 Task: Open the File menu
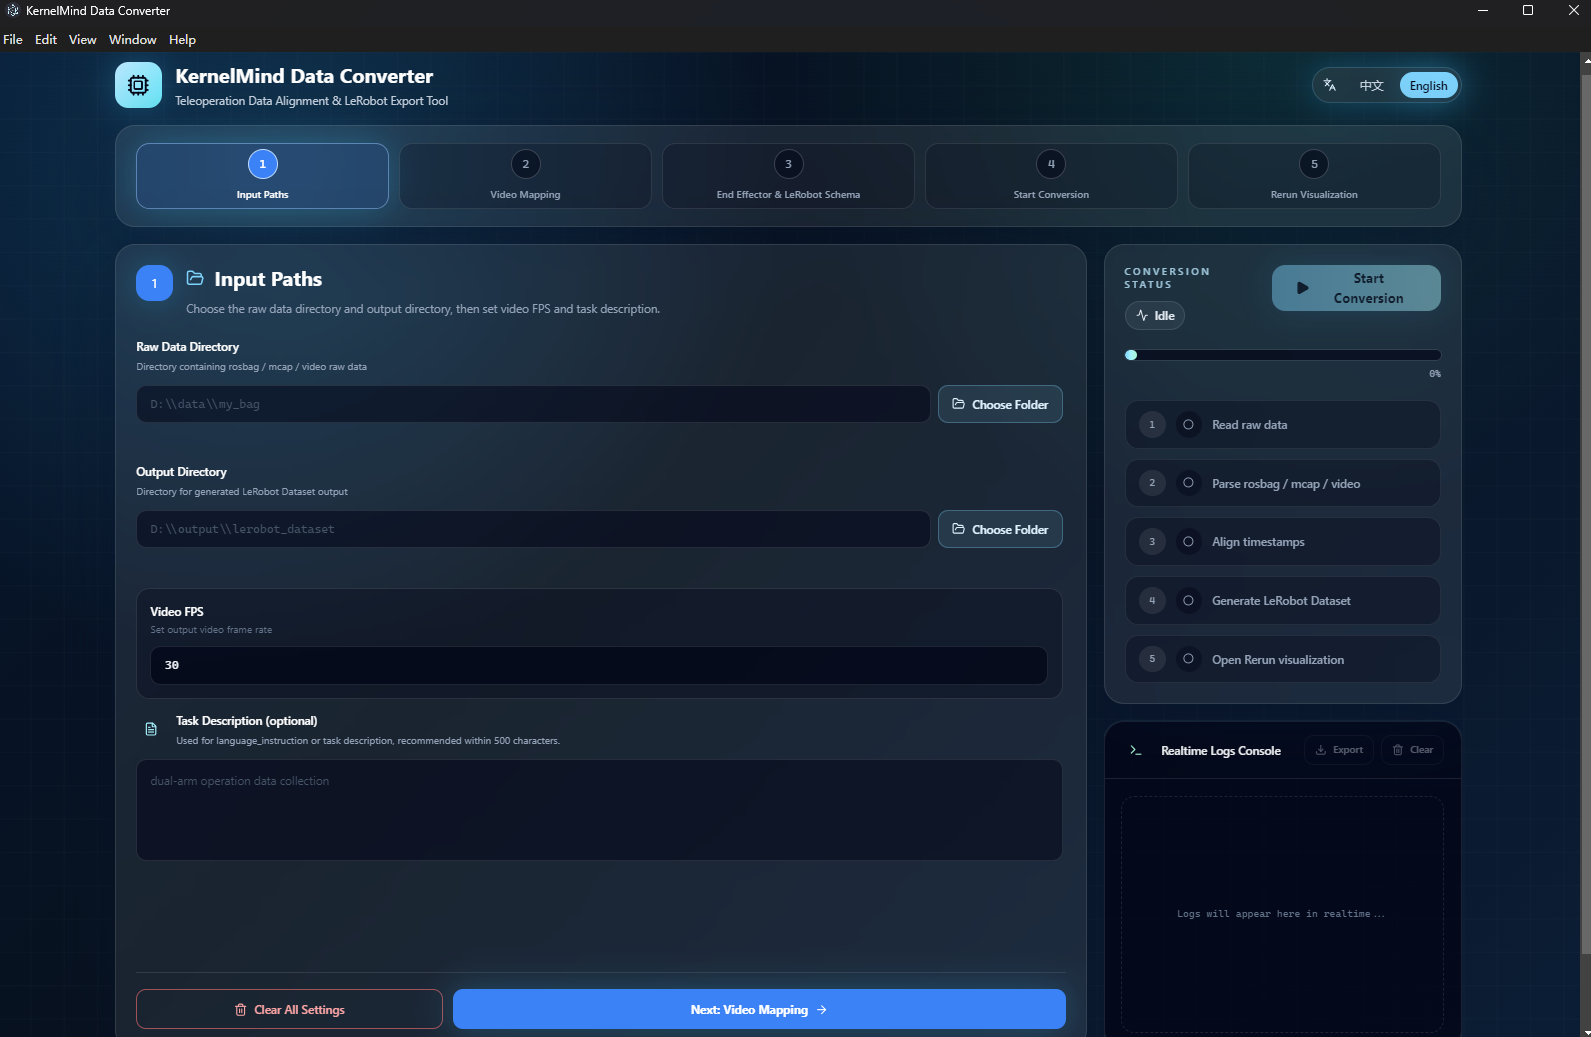13,39
